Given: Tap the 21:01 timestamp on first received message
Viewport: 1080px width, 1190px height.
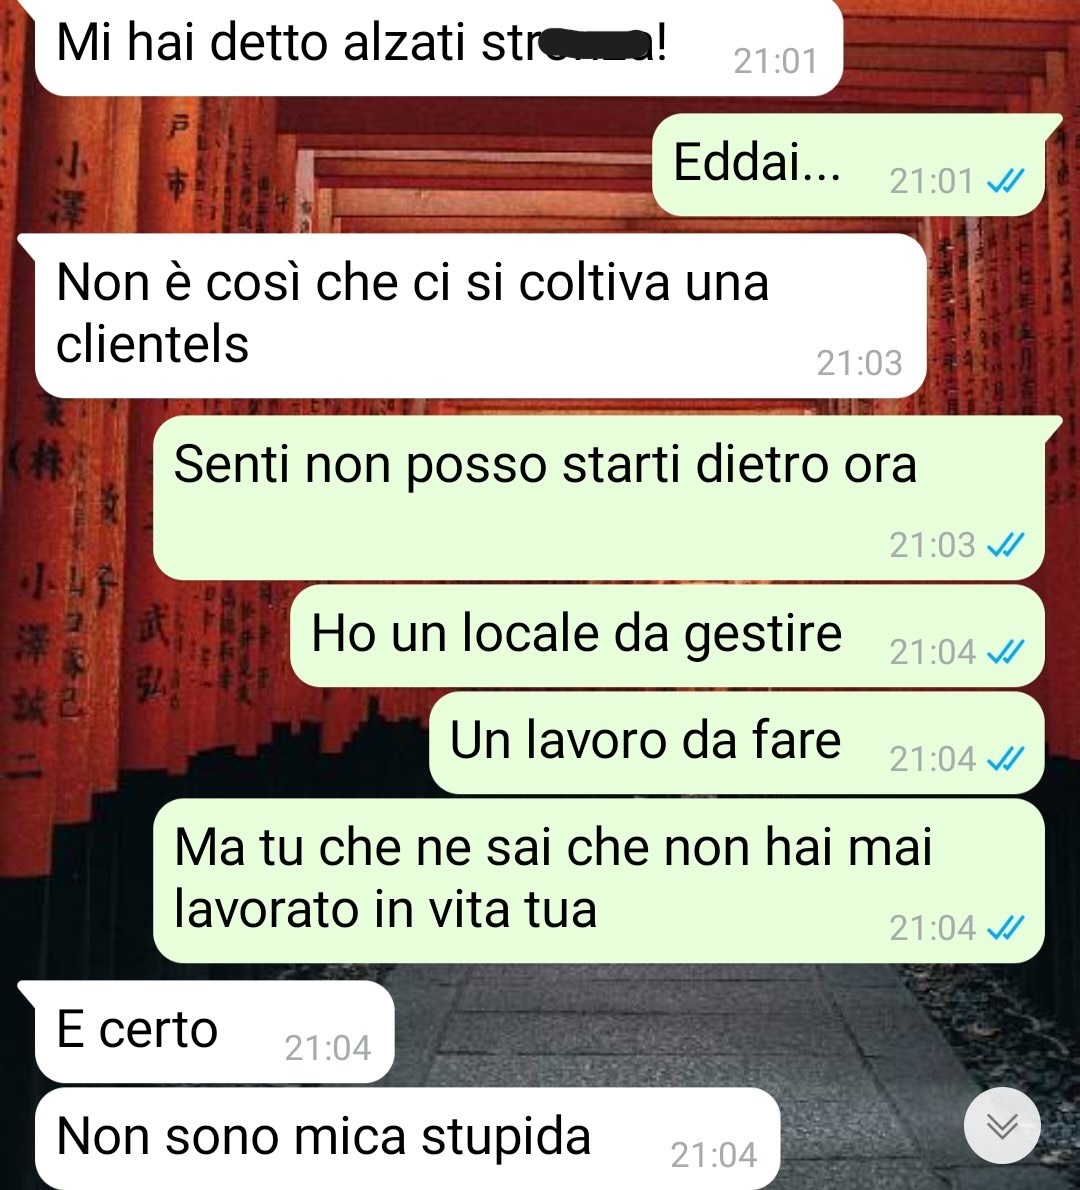Looking at the screenshot, I should click(x=776, y=61).
